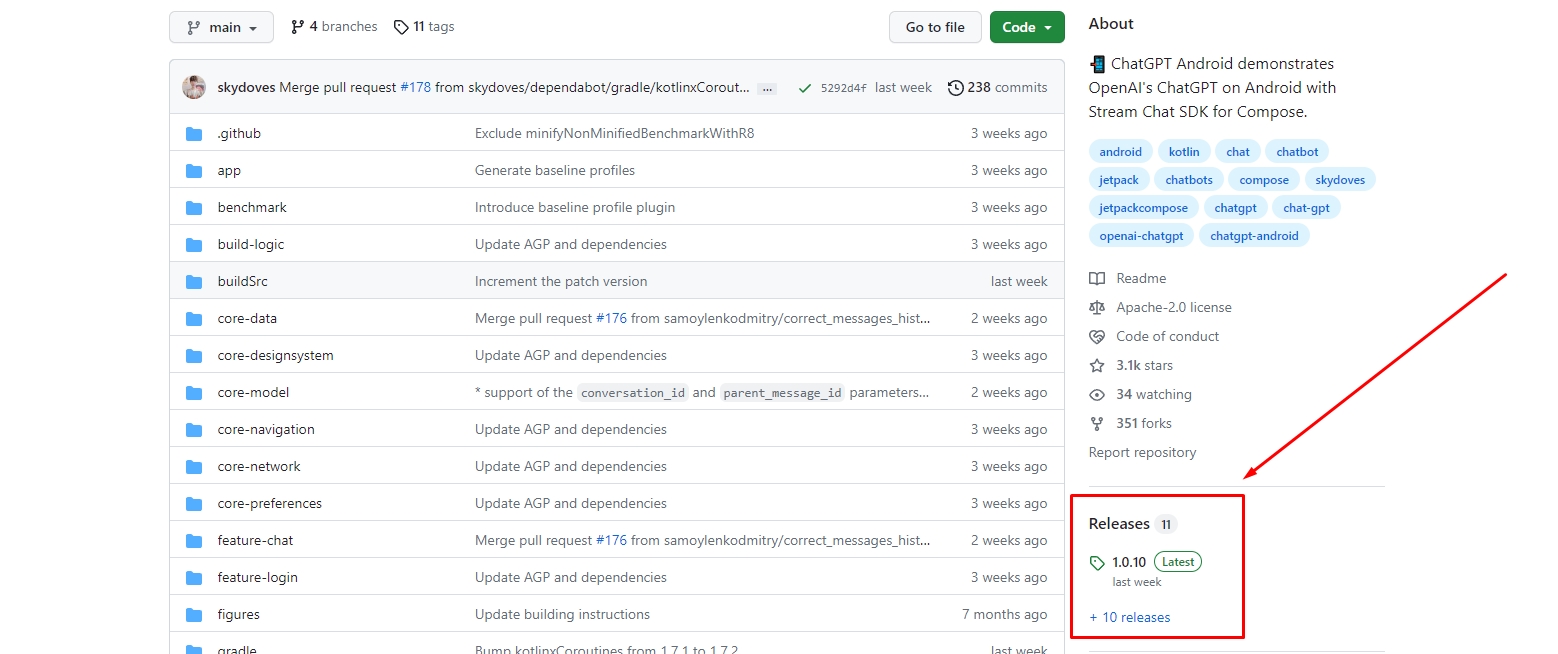Click the app folder icon

click(194, 170)
